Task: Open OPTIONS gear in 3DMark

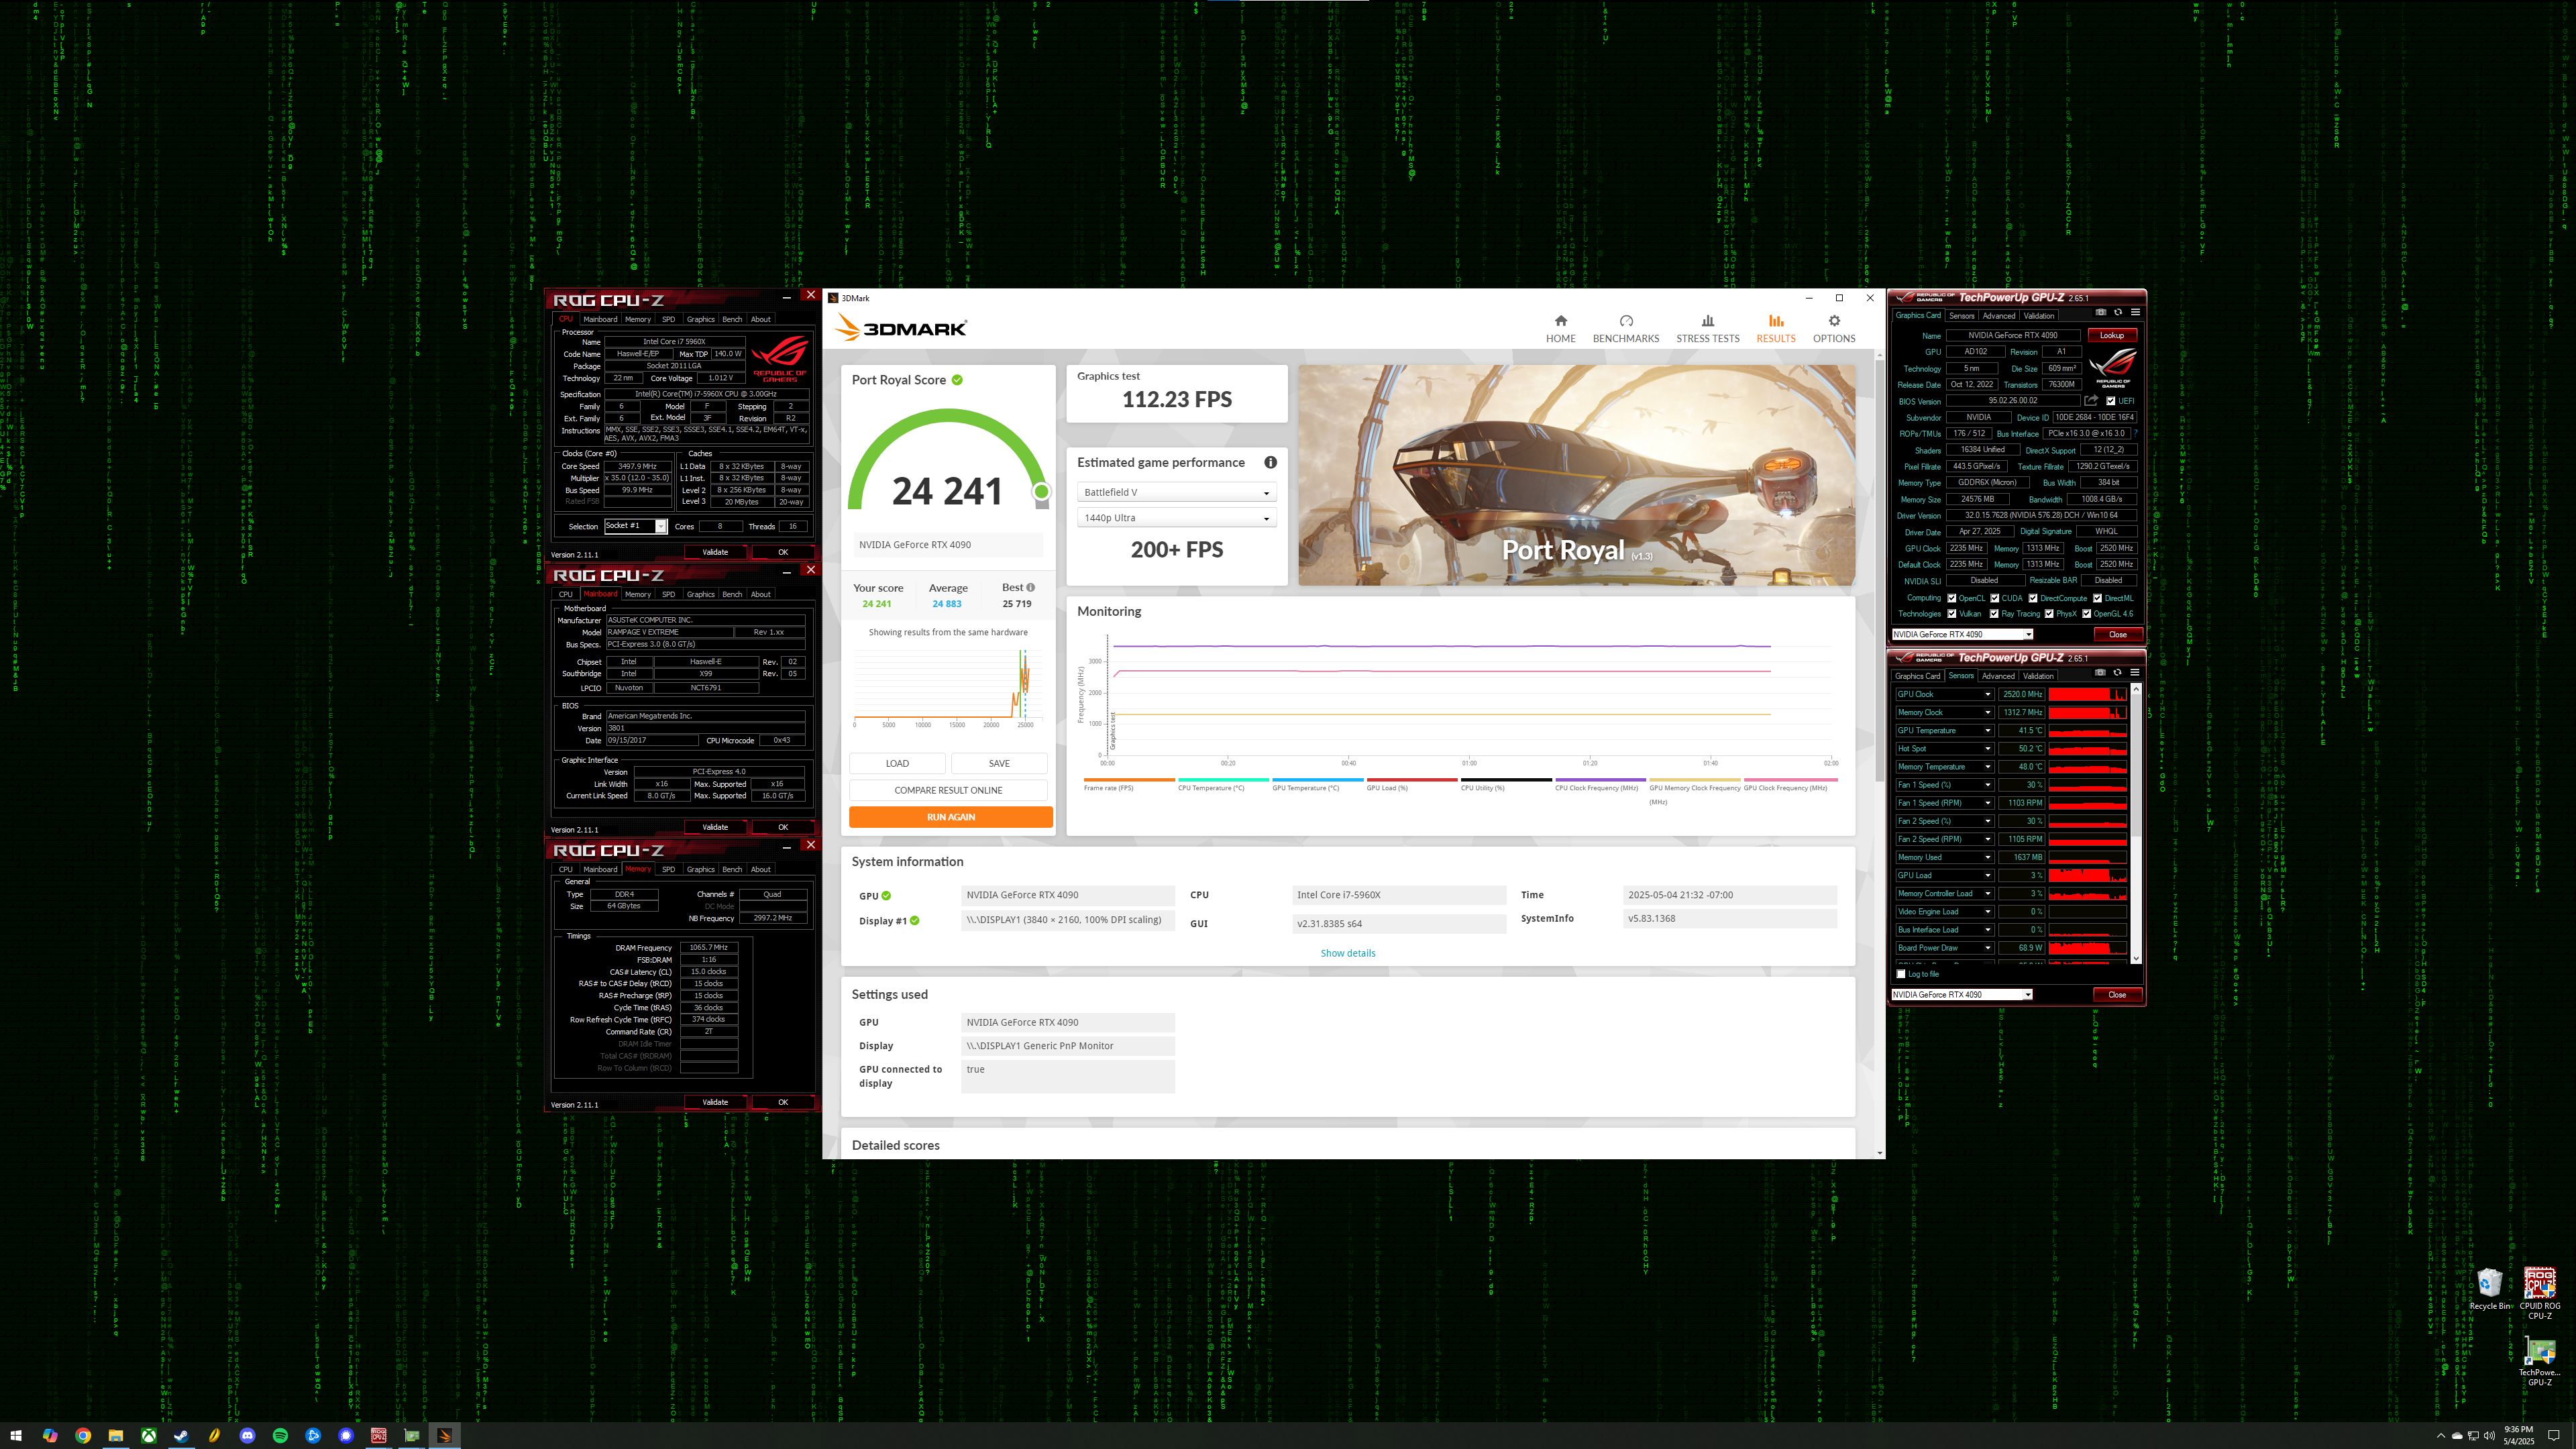Action: point(1833,329)
